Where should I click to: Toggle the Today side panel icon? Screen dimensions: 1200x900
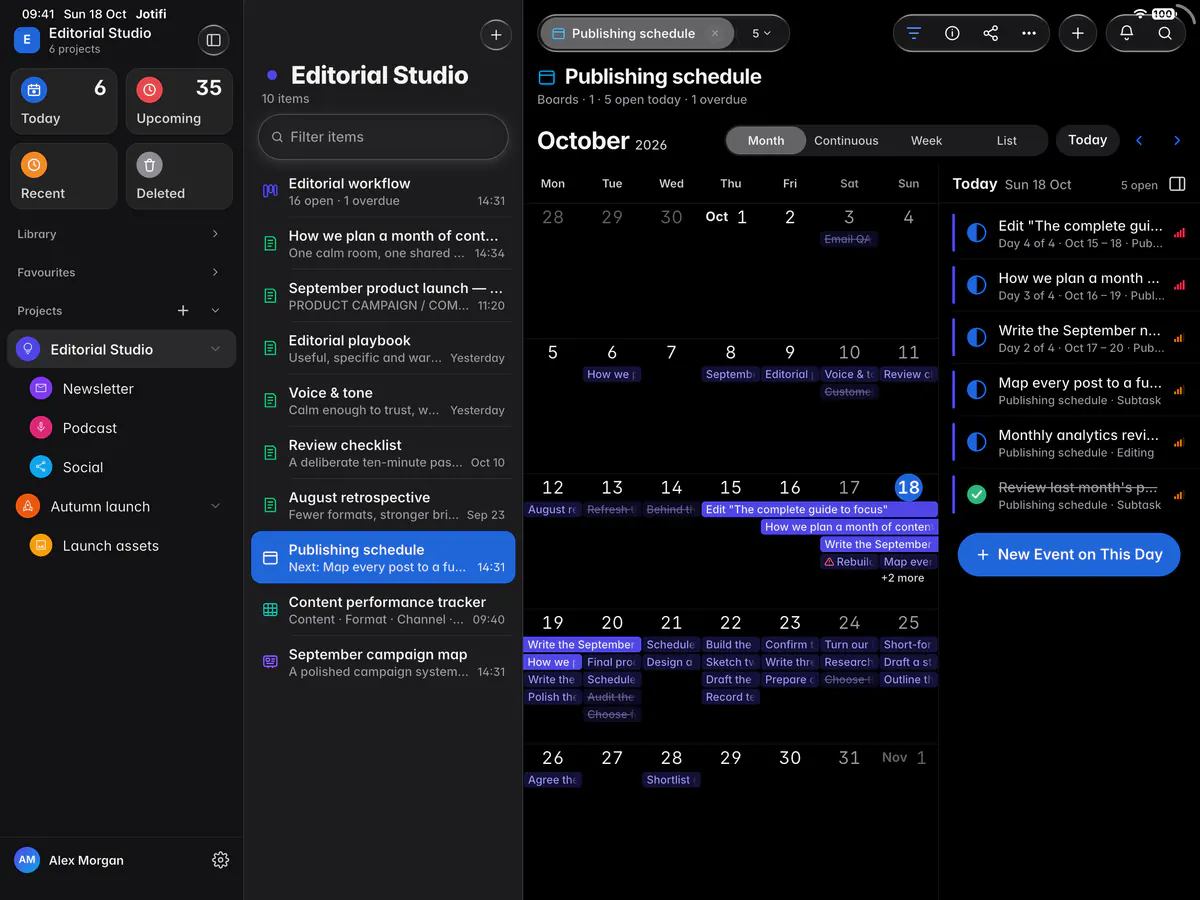(1177, 184)
